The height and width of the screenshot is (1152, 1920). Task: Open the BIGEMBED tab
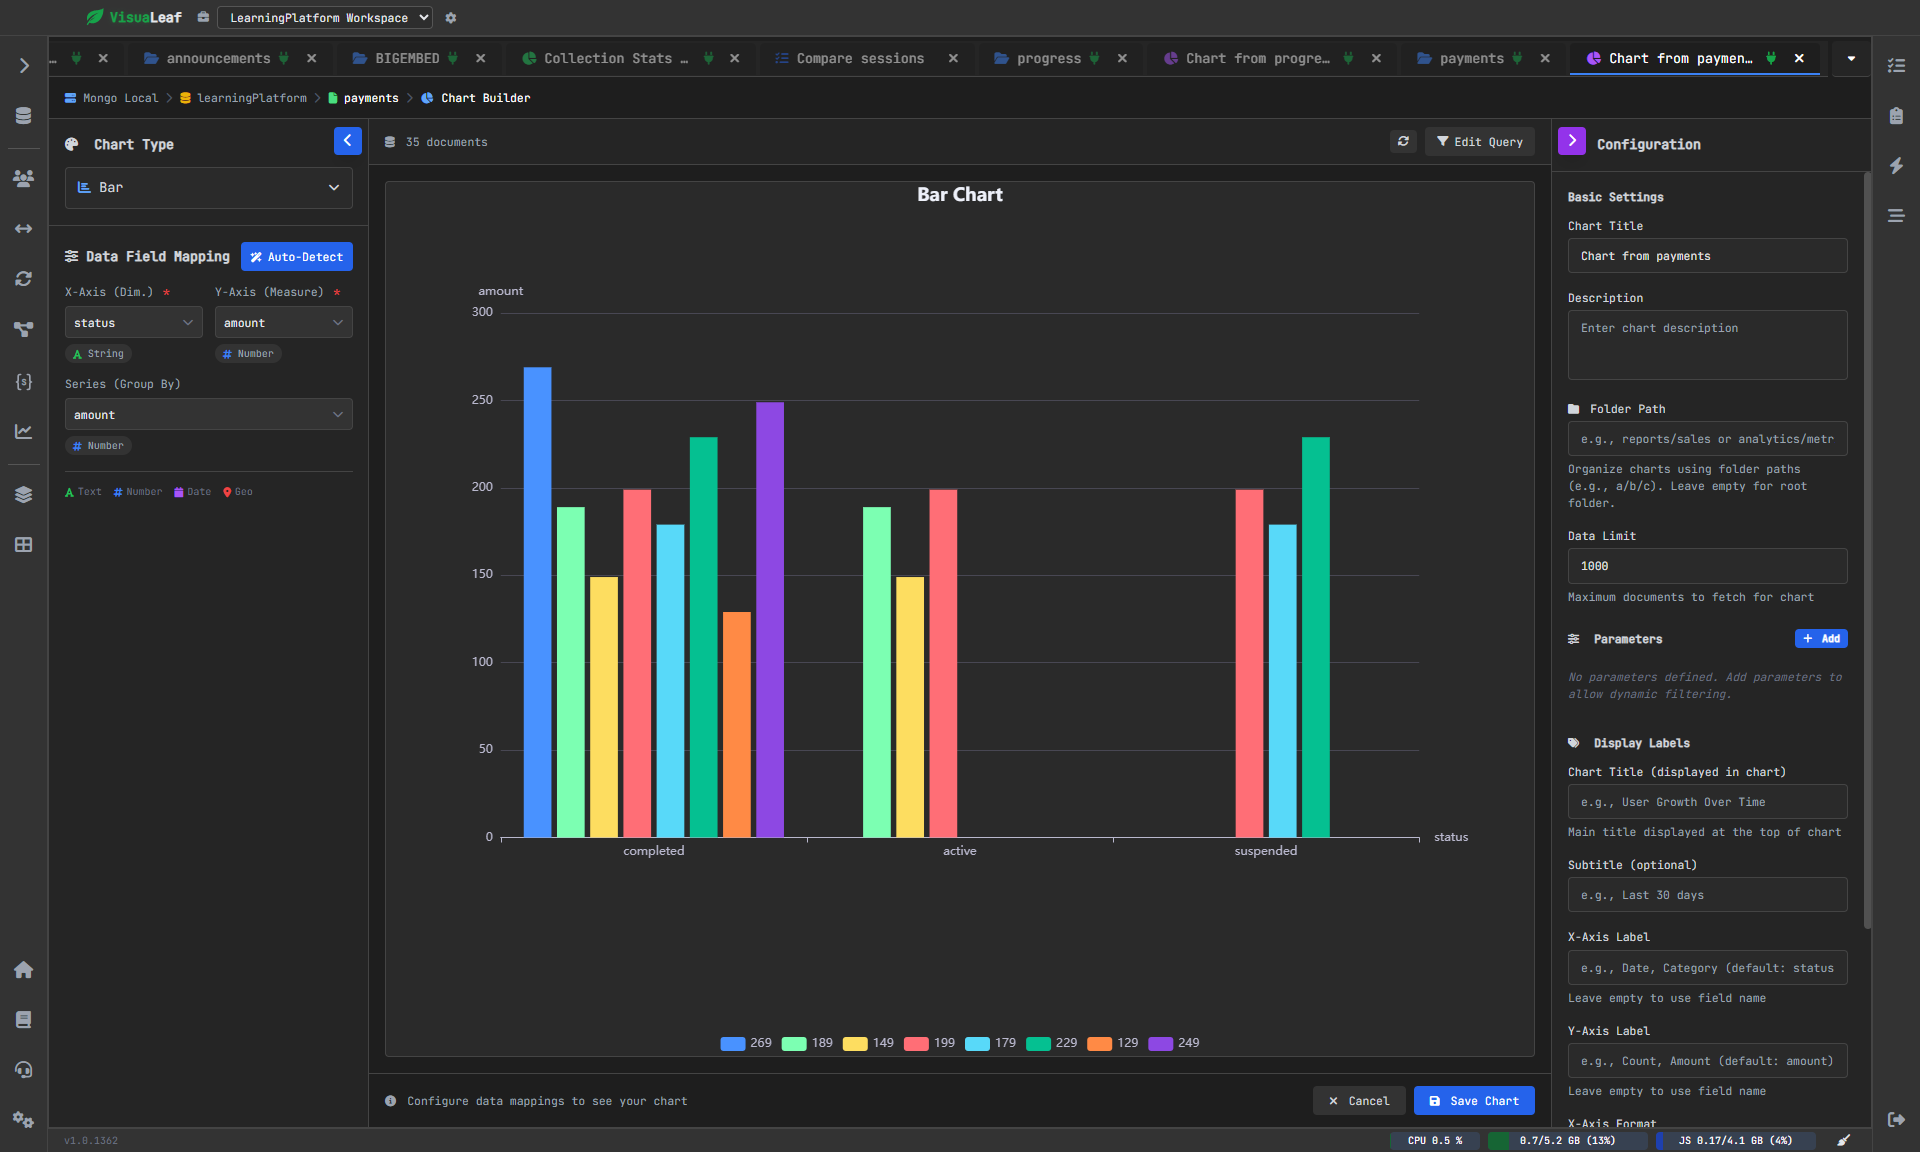pos(407,58)
